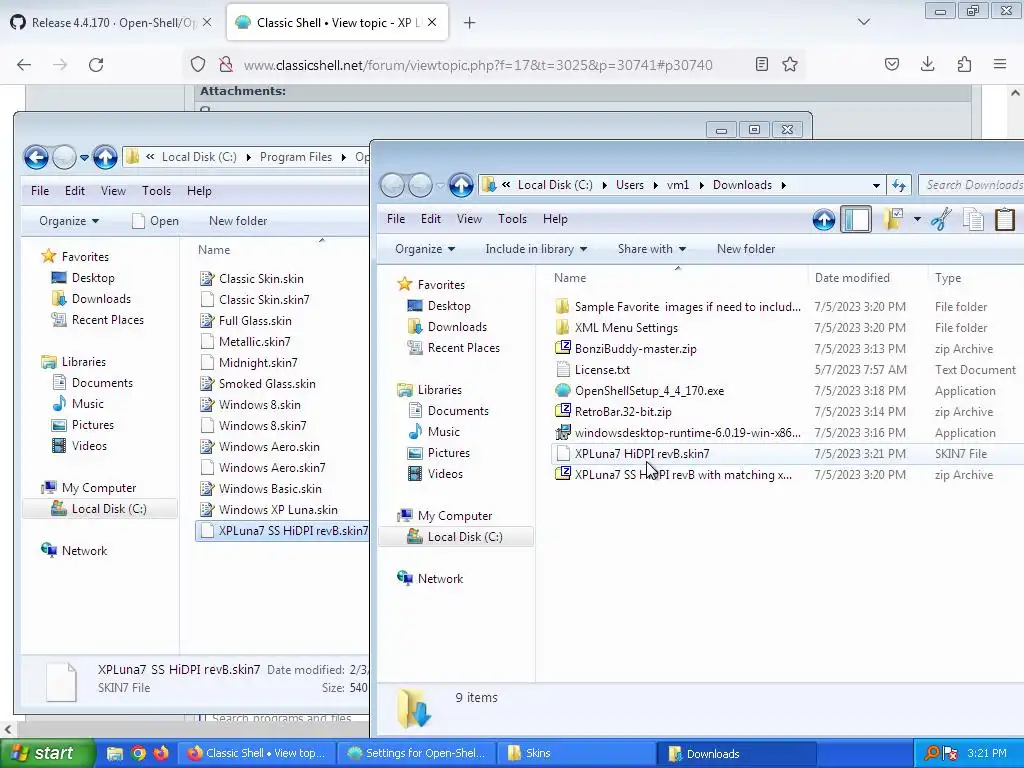
Task: Open address history dropdown in Downloads window
Action: [x=876, y=185]
